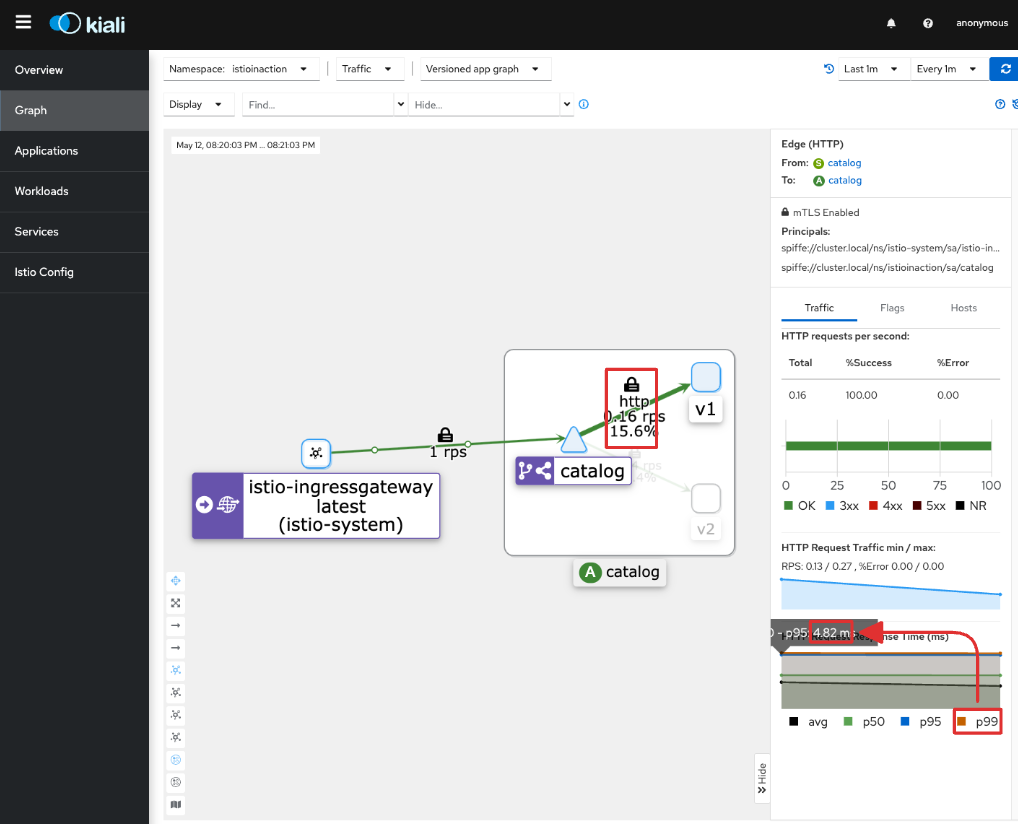Screen dimensions: 1018x824
Task: Select the v2 workload node
Action: (706, 499)
